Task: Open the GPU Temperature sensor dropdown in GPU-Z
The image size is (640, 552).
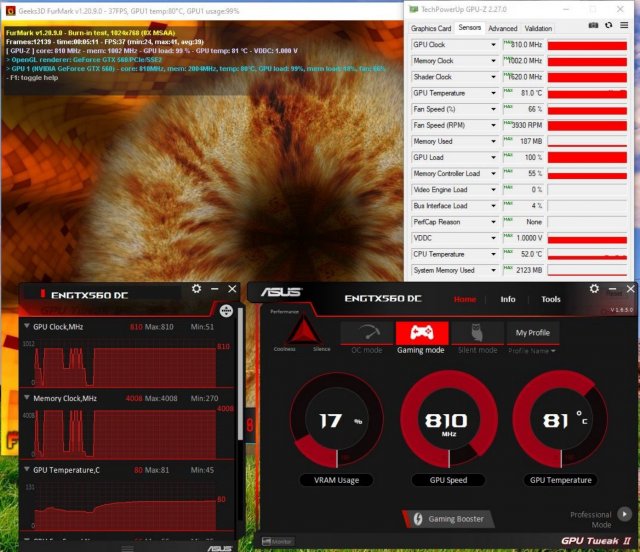Action: [493, 93]
